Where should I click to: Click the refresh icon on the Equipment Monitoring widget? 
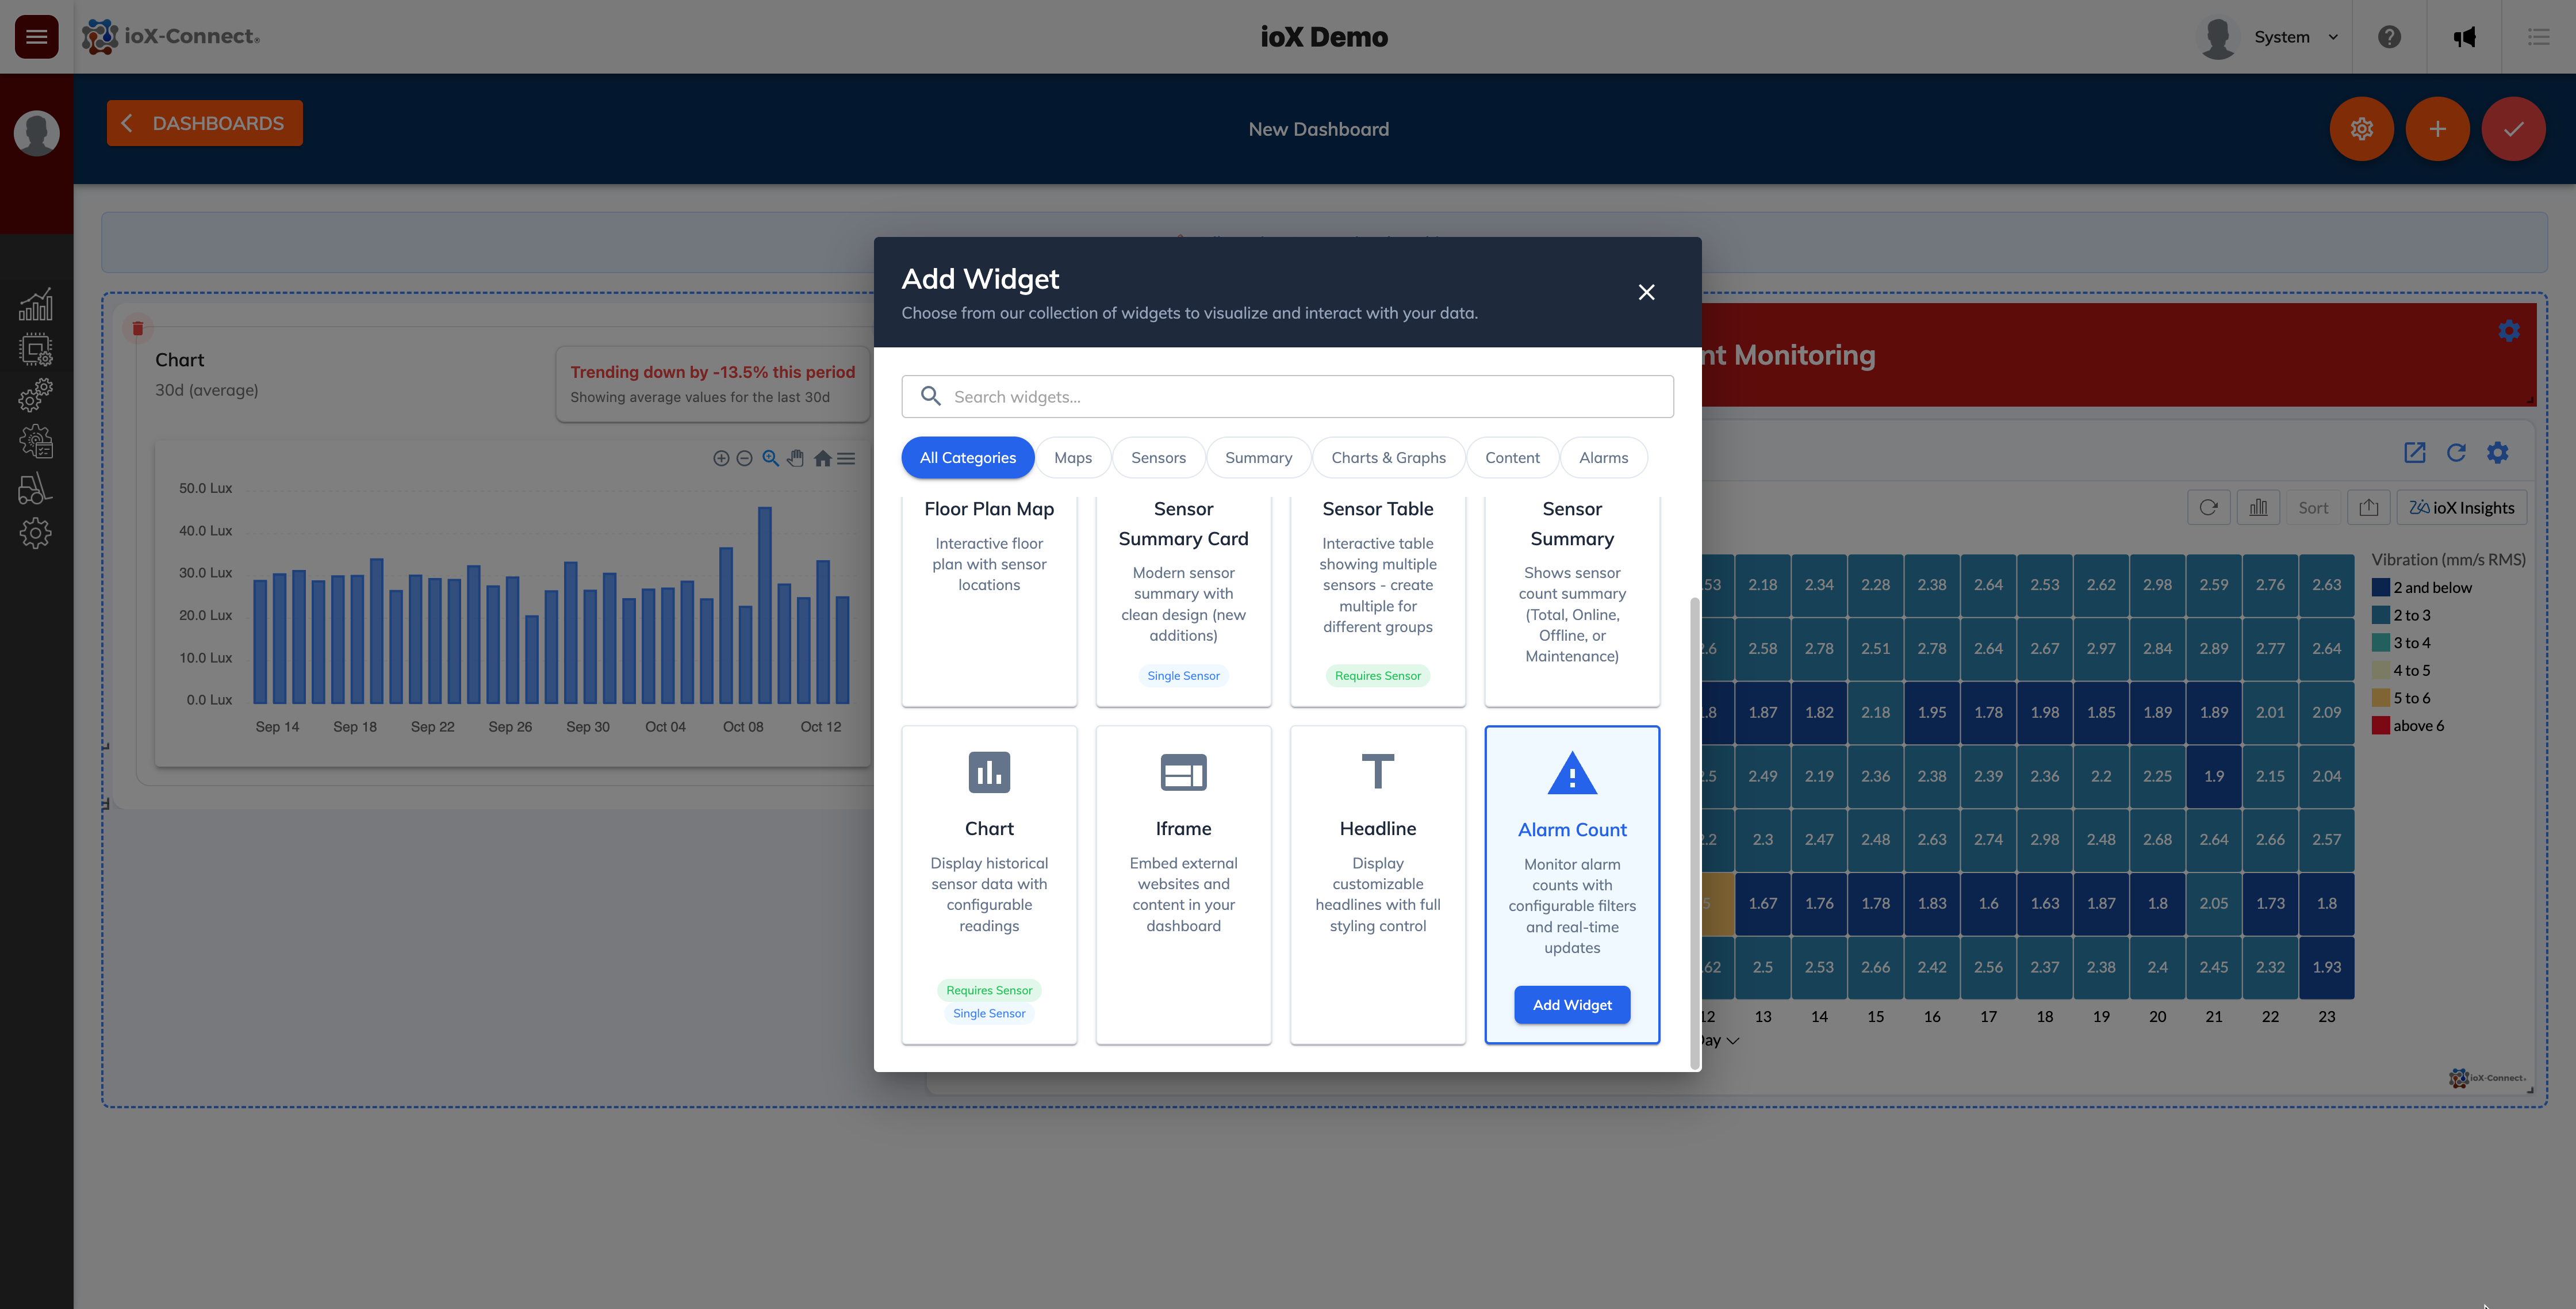2457,453
